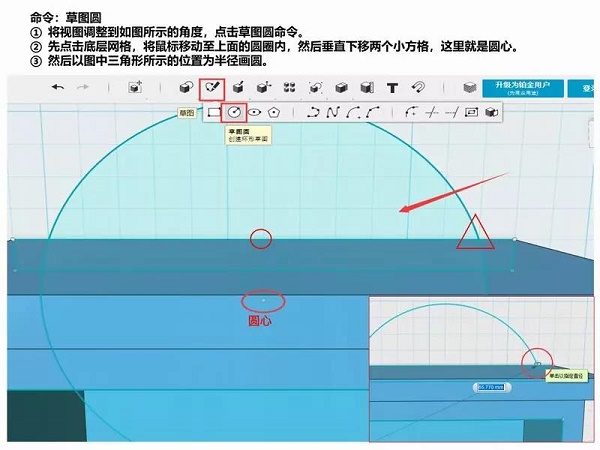Open the snap magnet tool
The width and height of the screenshot is (600, 450).
[x=418, y=88]
